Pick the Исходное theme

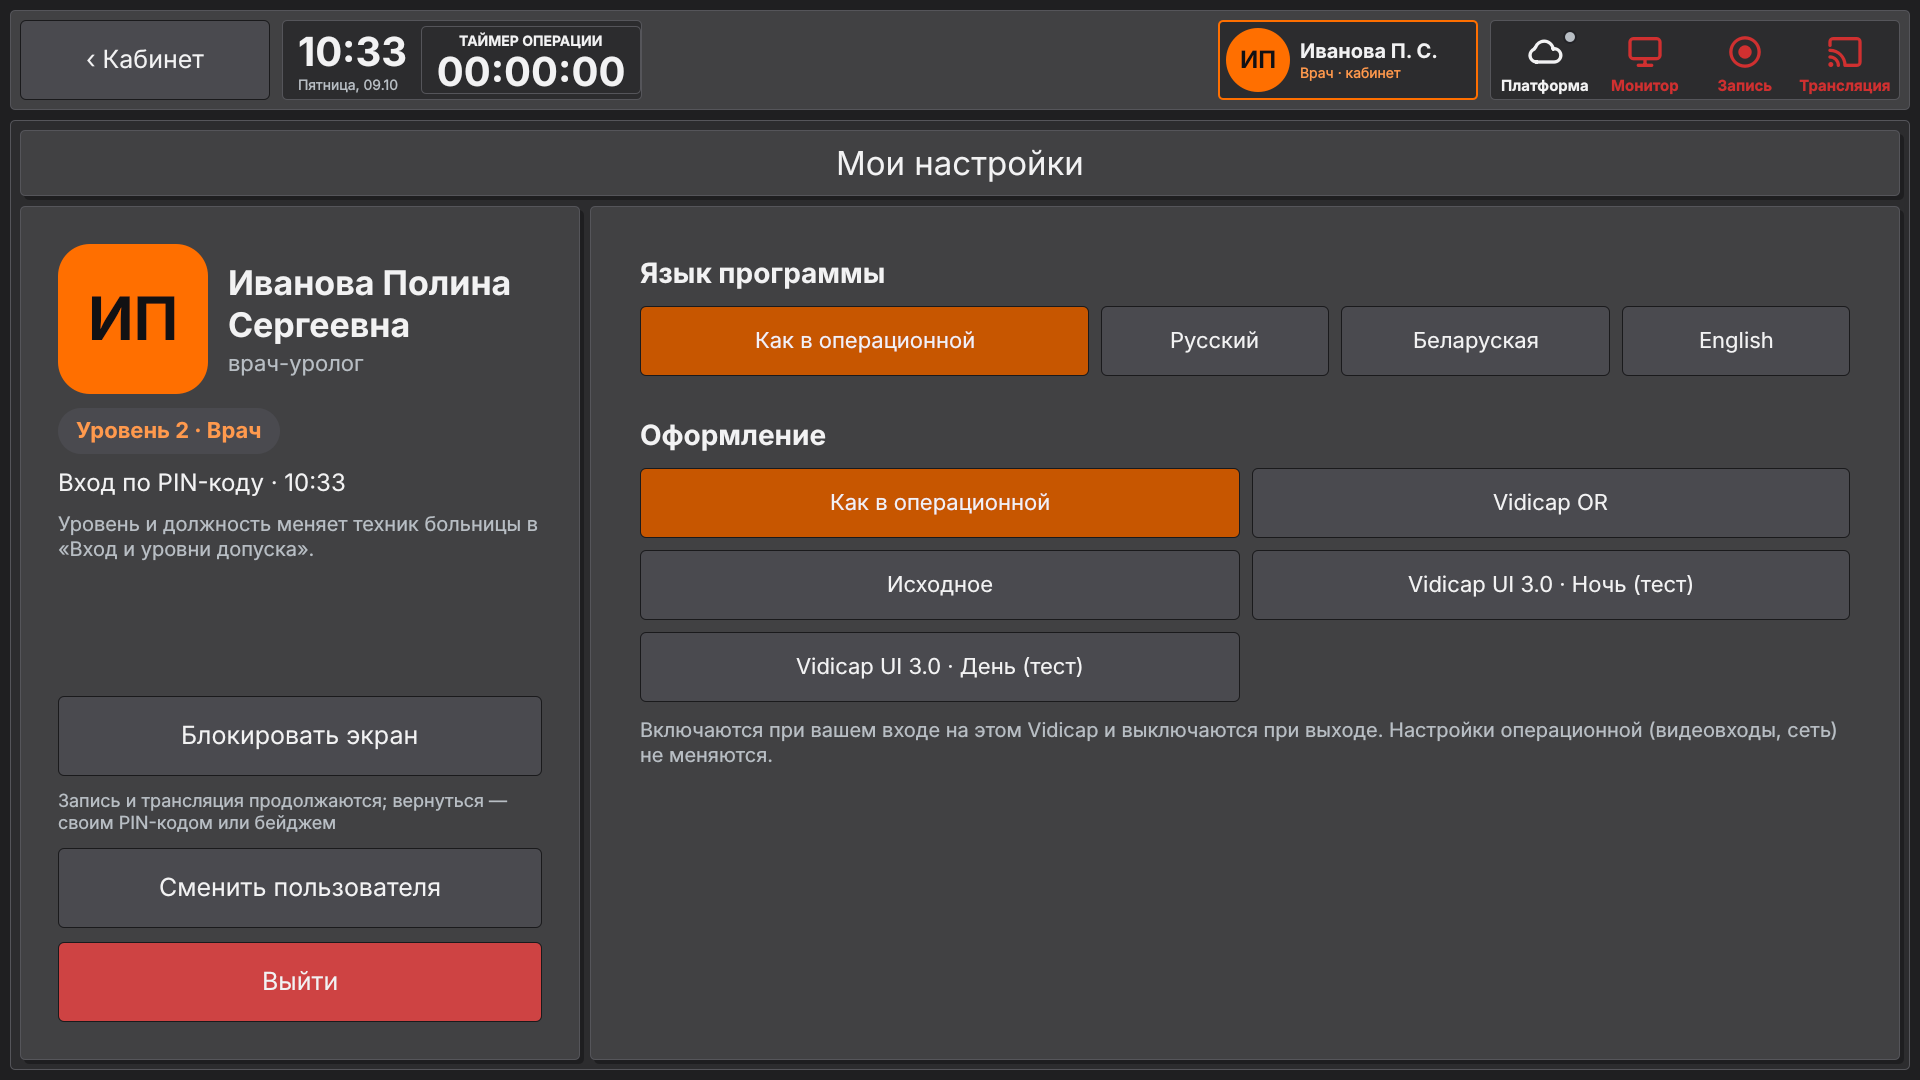(x=939, y=585)
